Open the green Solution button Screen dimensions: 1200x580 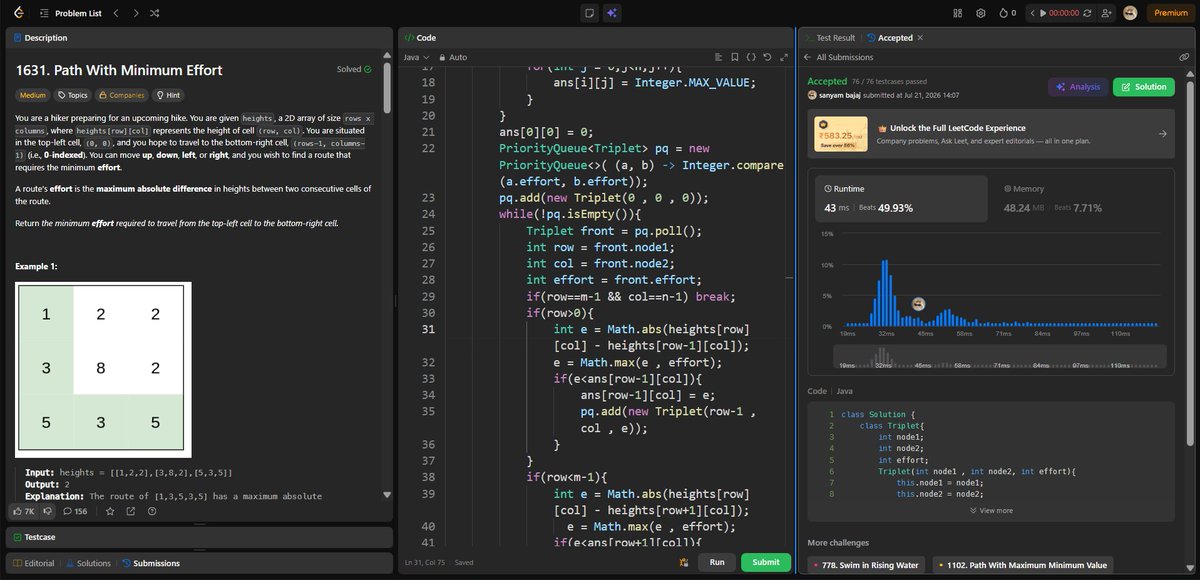[x=1144, y=87]
